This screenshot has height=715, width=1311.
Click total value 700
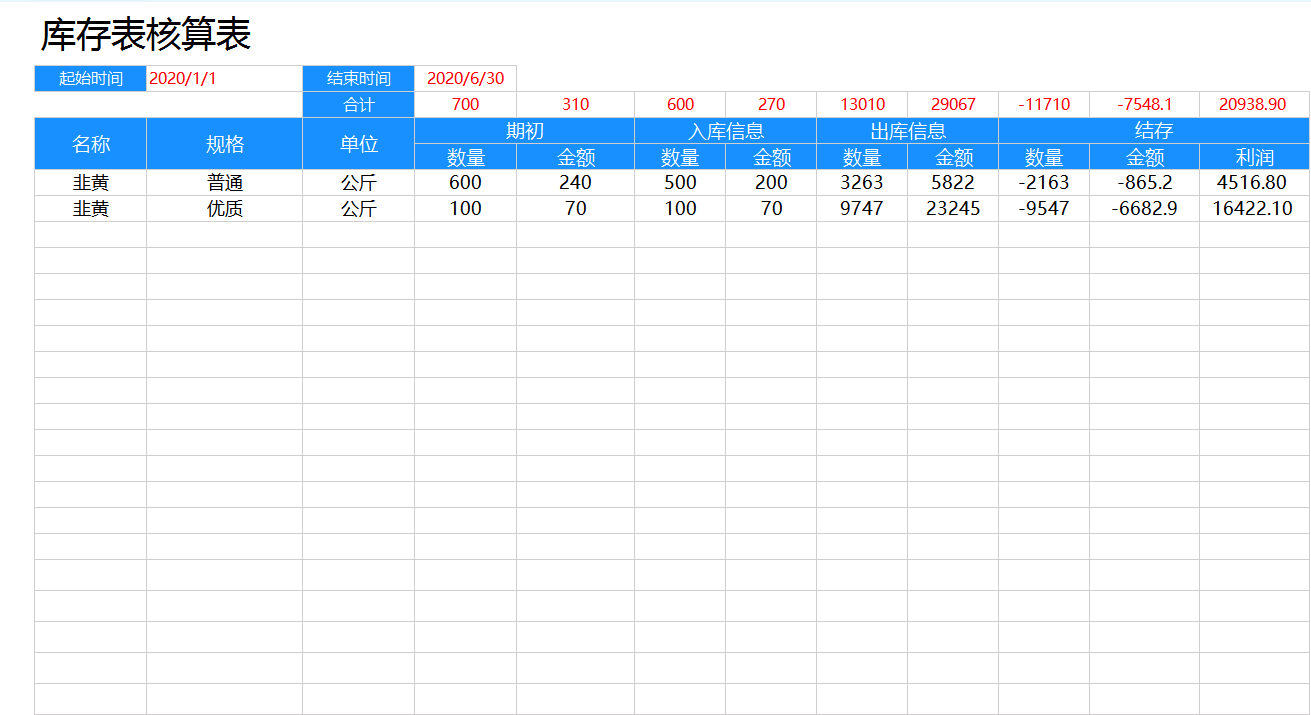(x=465, y=104)
